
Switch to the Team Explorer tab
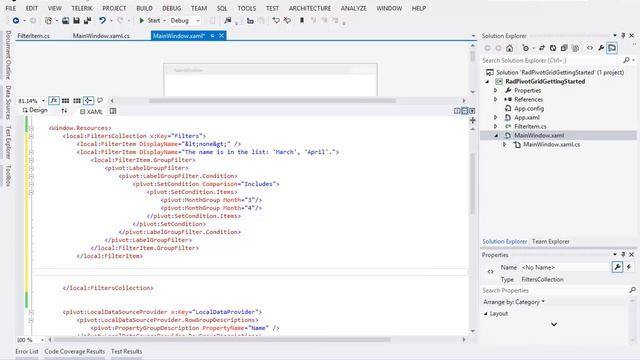(x=551, y=241)
